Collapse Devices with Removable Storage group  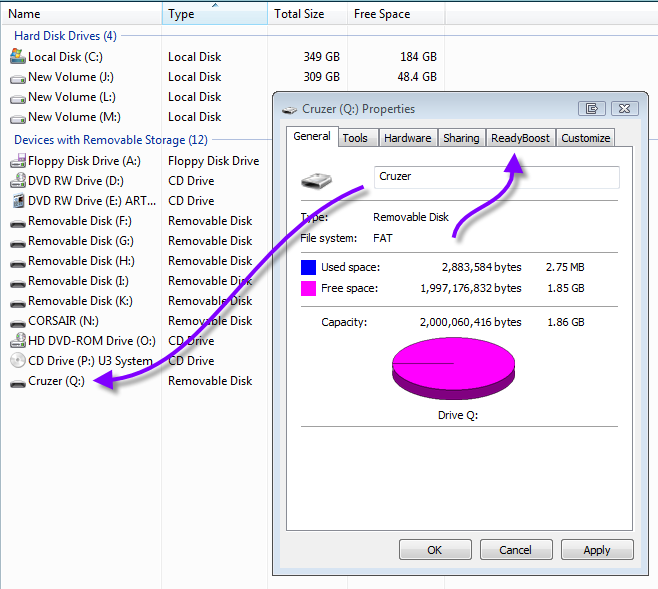pos(110,140)
